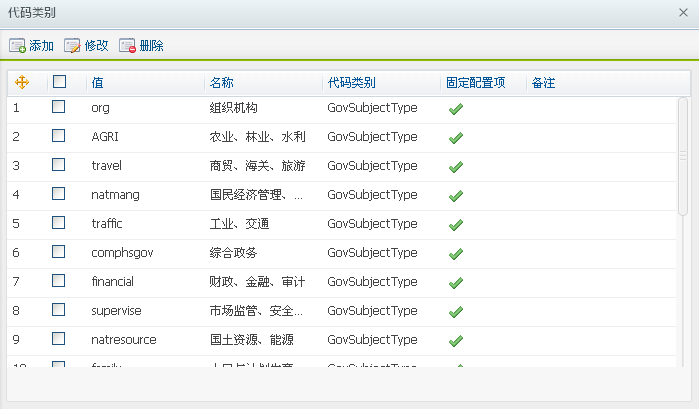This screenshot has height=409, width=699.
Task: Check the box for the AGRI row
Action: click(x=59, y=136)
